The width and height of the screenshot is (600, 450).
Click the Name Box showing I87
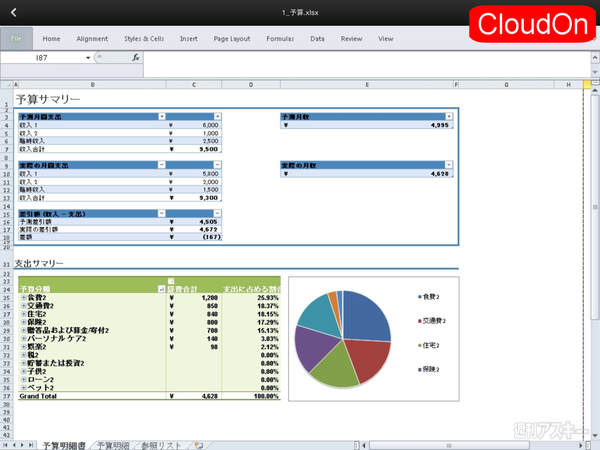point(42,58)
